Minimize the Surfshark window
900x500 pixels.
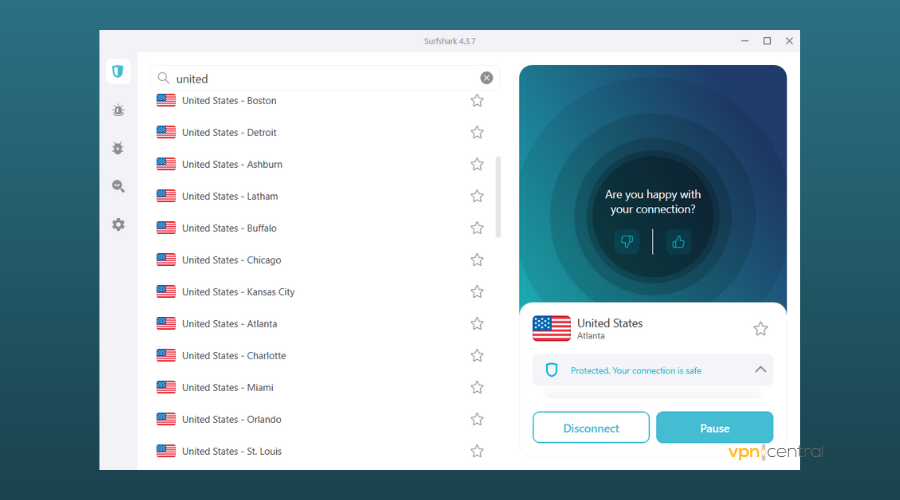[744, 41]
